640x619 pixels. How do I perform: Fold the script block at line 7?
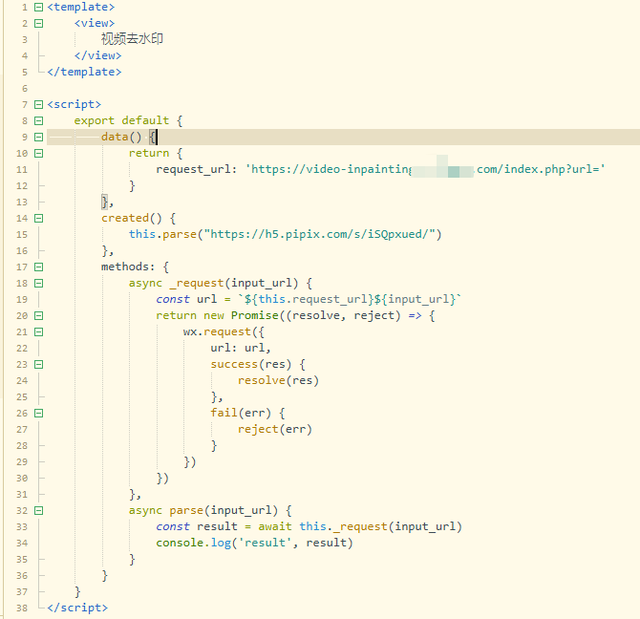pyautogui.click(x=38, y=104)
